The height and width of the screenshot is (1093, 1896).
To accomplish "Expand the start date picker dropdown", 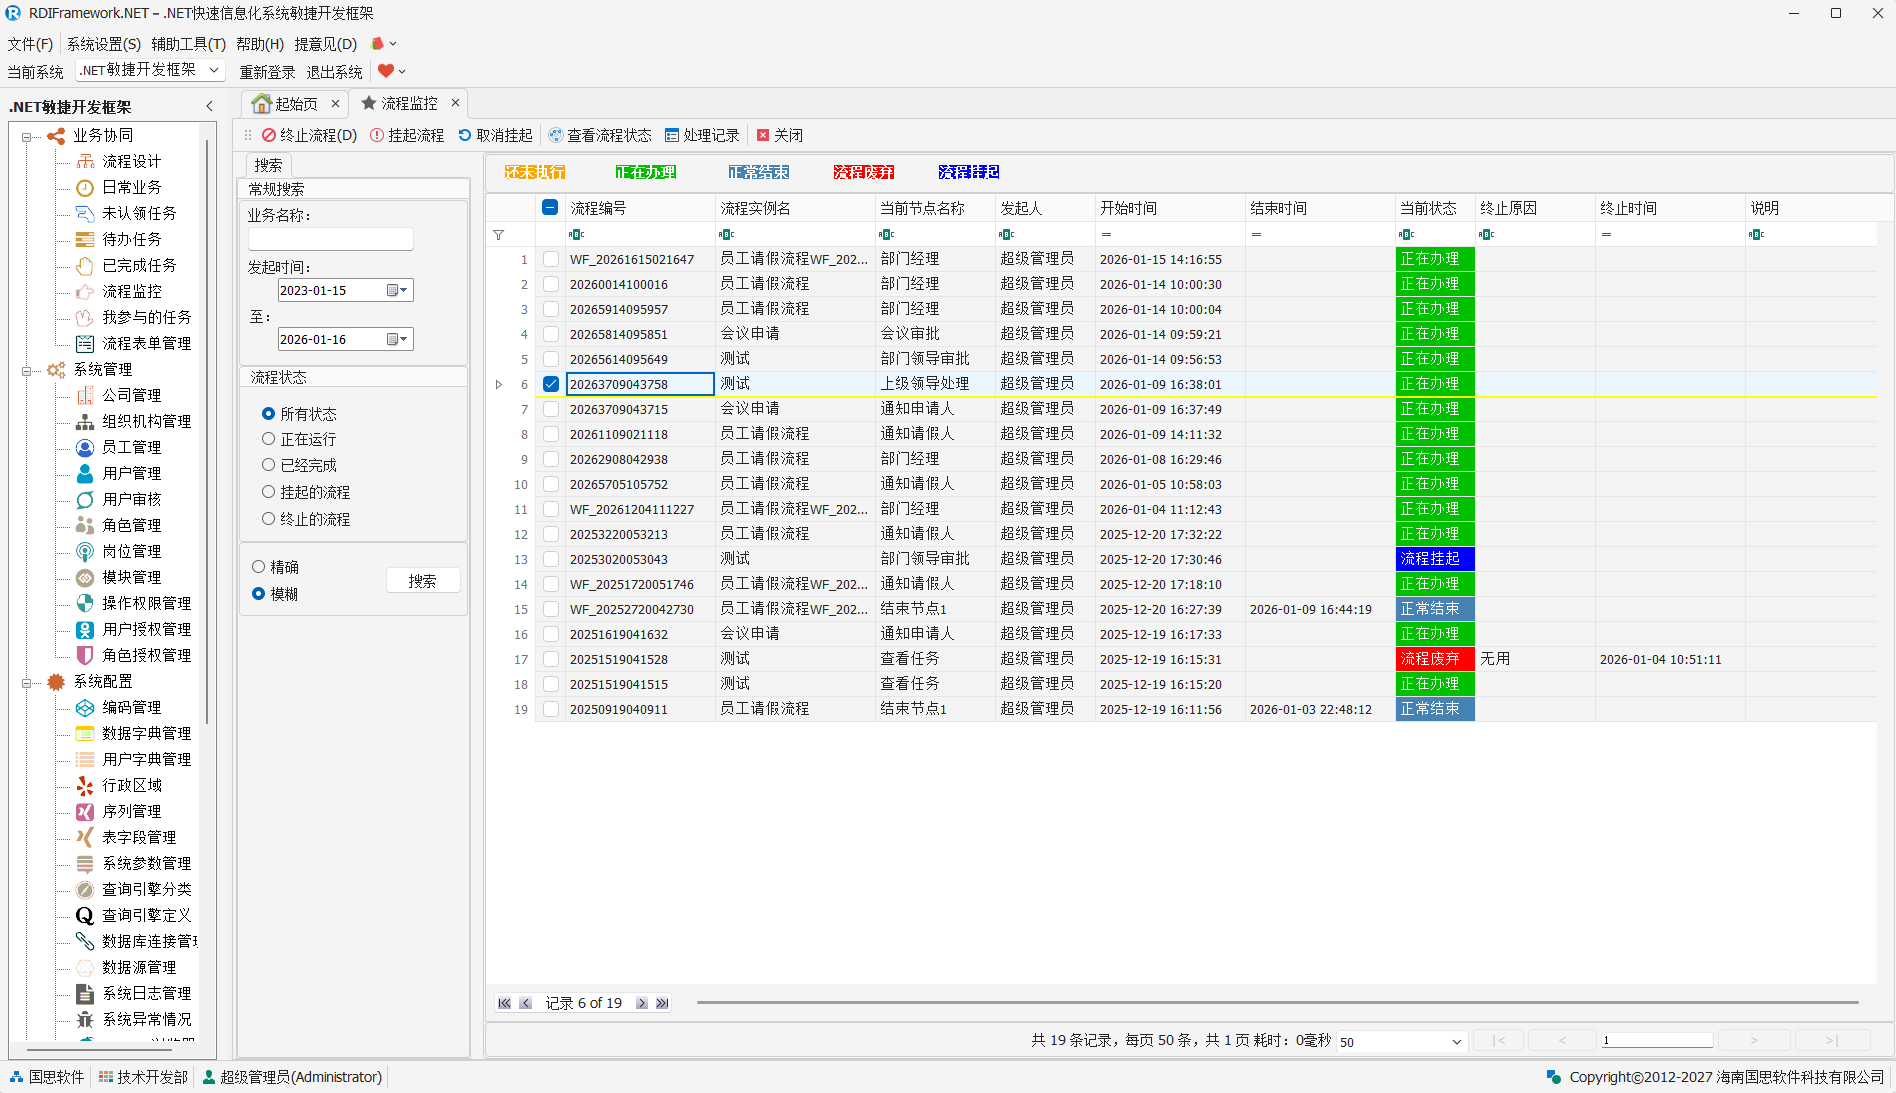I will pyautogui.click(x=402, y=290).
